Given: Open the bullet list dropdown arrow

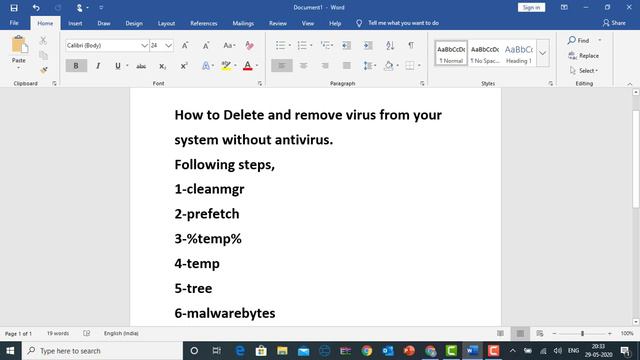Looking at the screenshot, I should coord(290,45).
